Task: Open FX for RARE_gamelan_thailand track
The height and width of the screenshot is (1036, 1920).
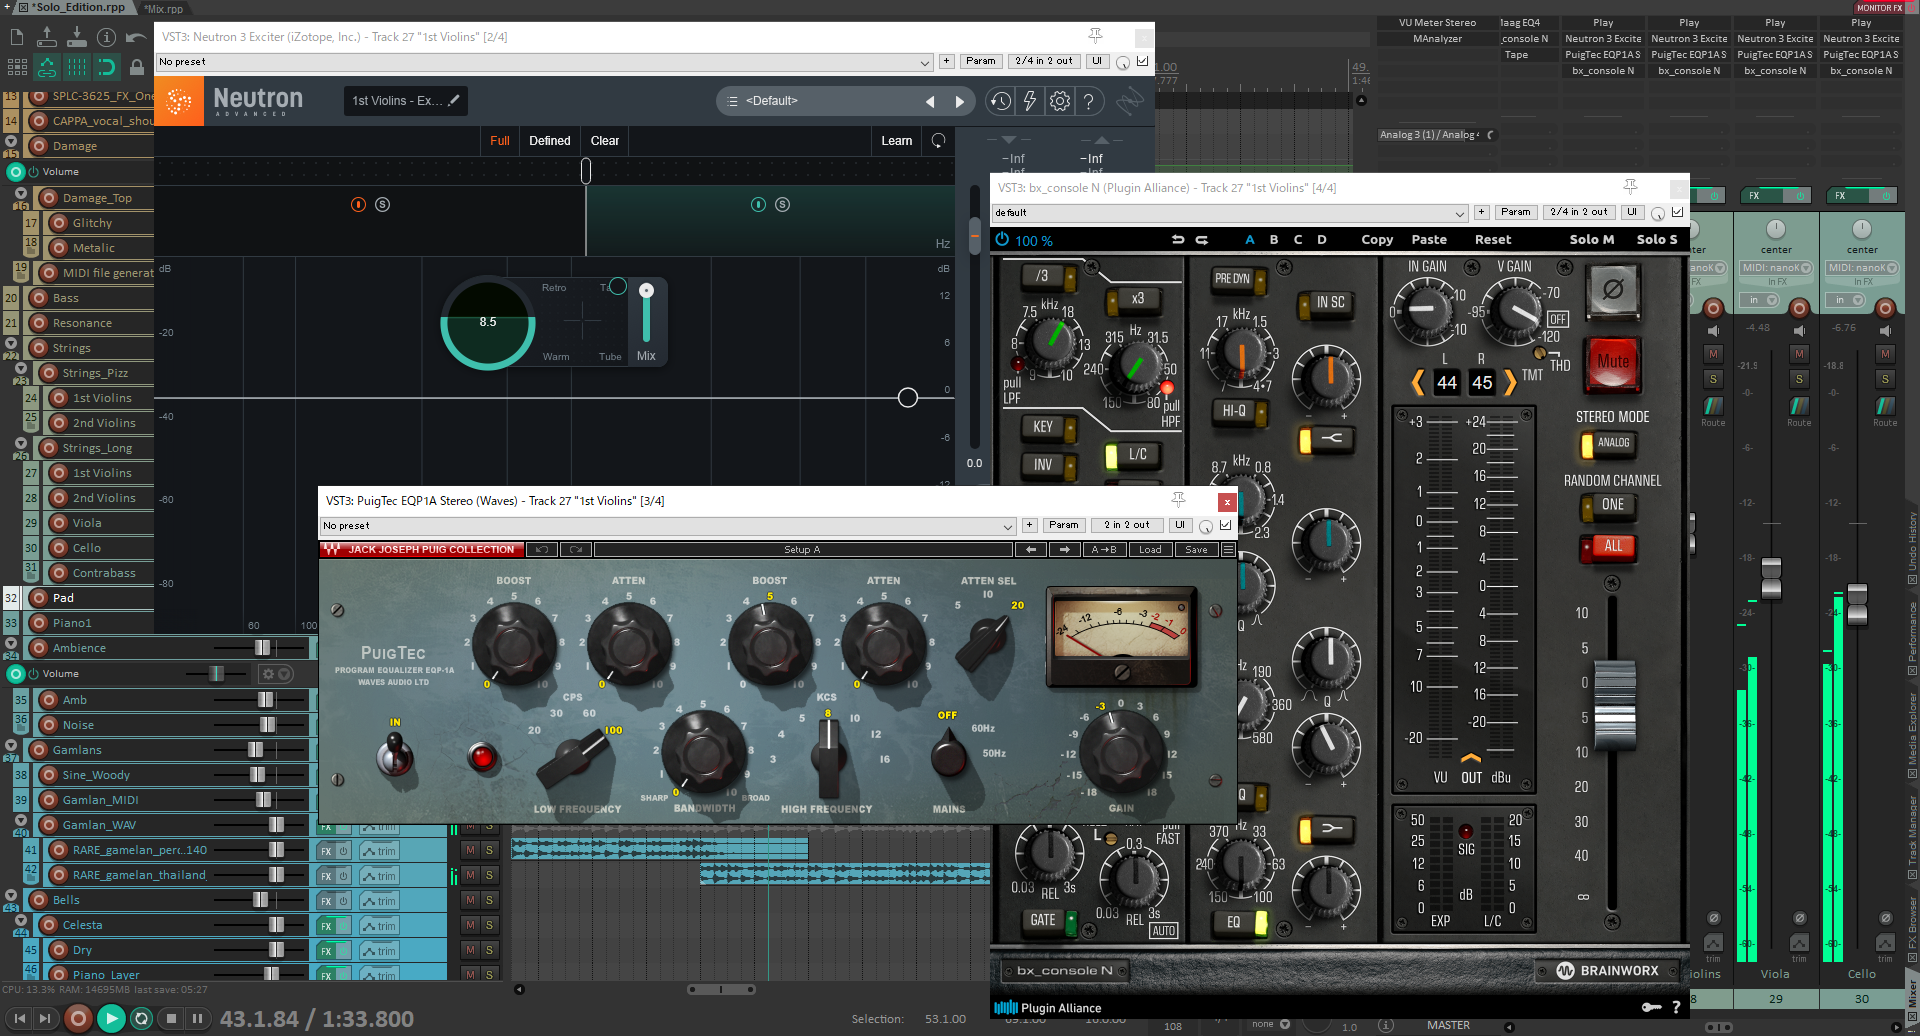Action: pyautogui.click(x=326, y=876)
